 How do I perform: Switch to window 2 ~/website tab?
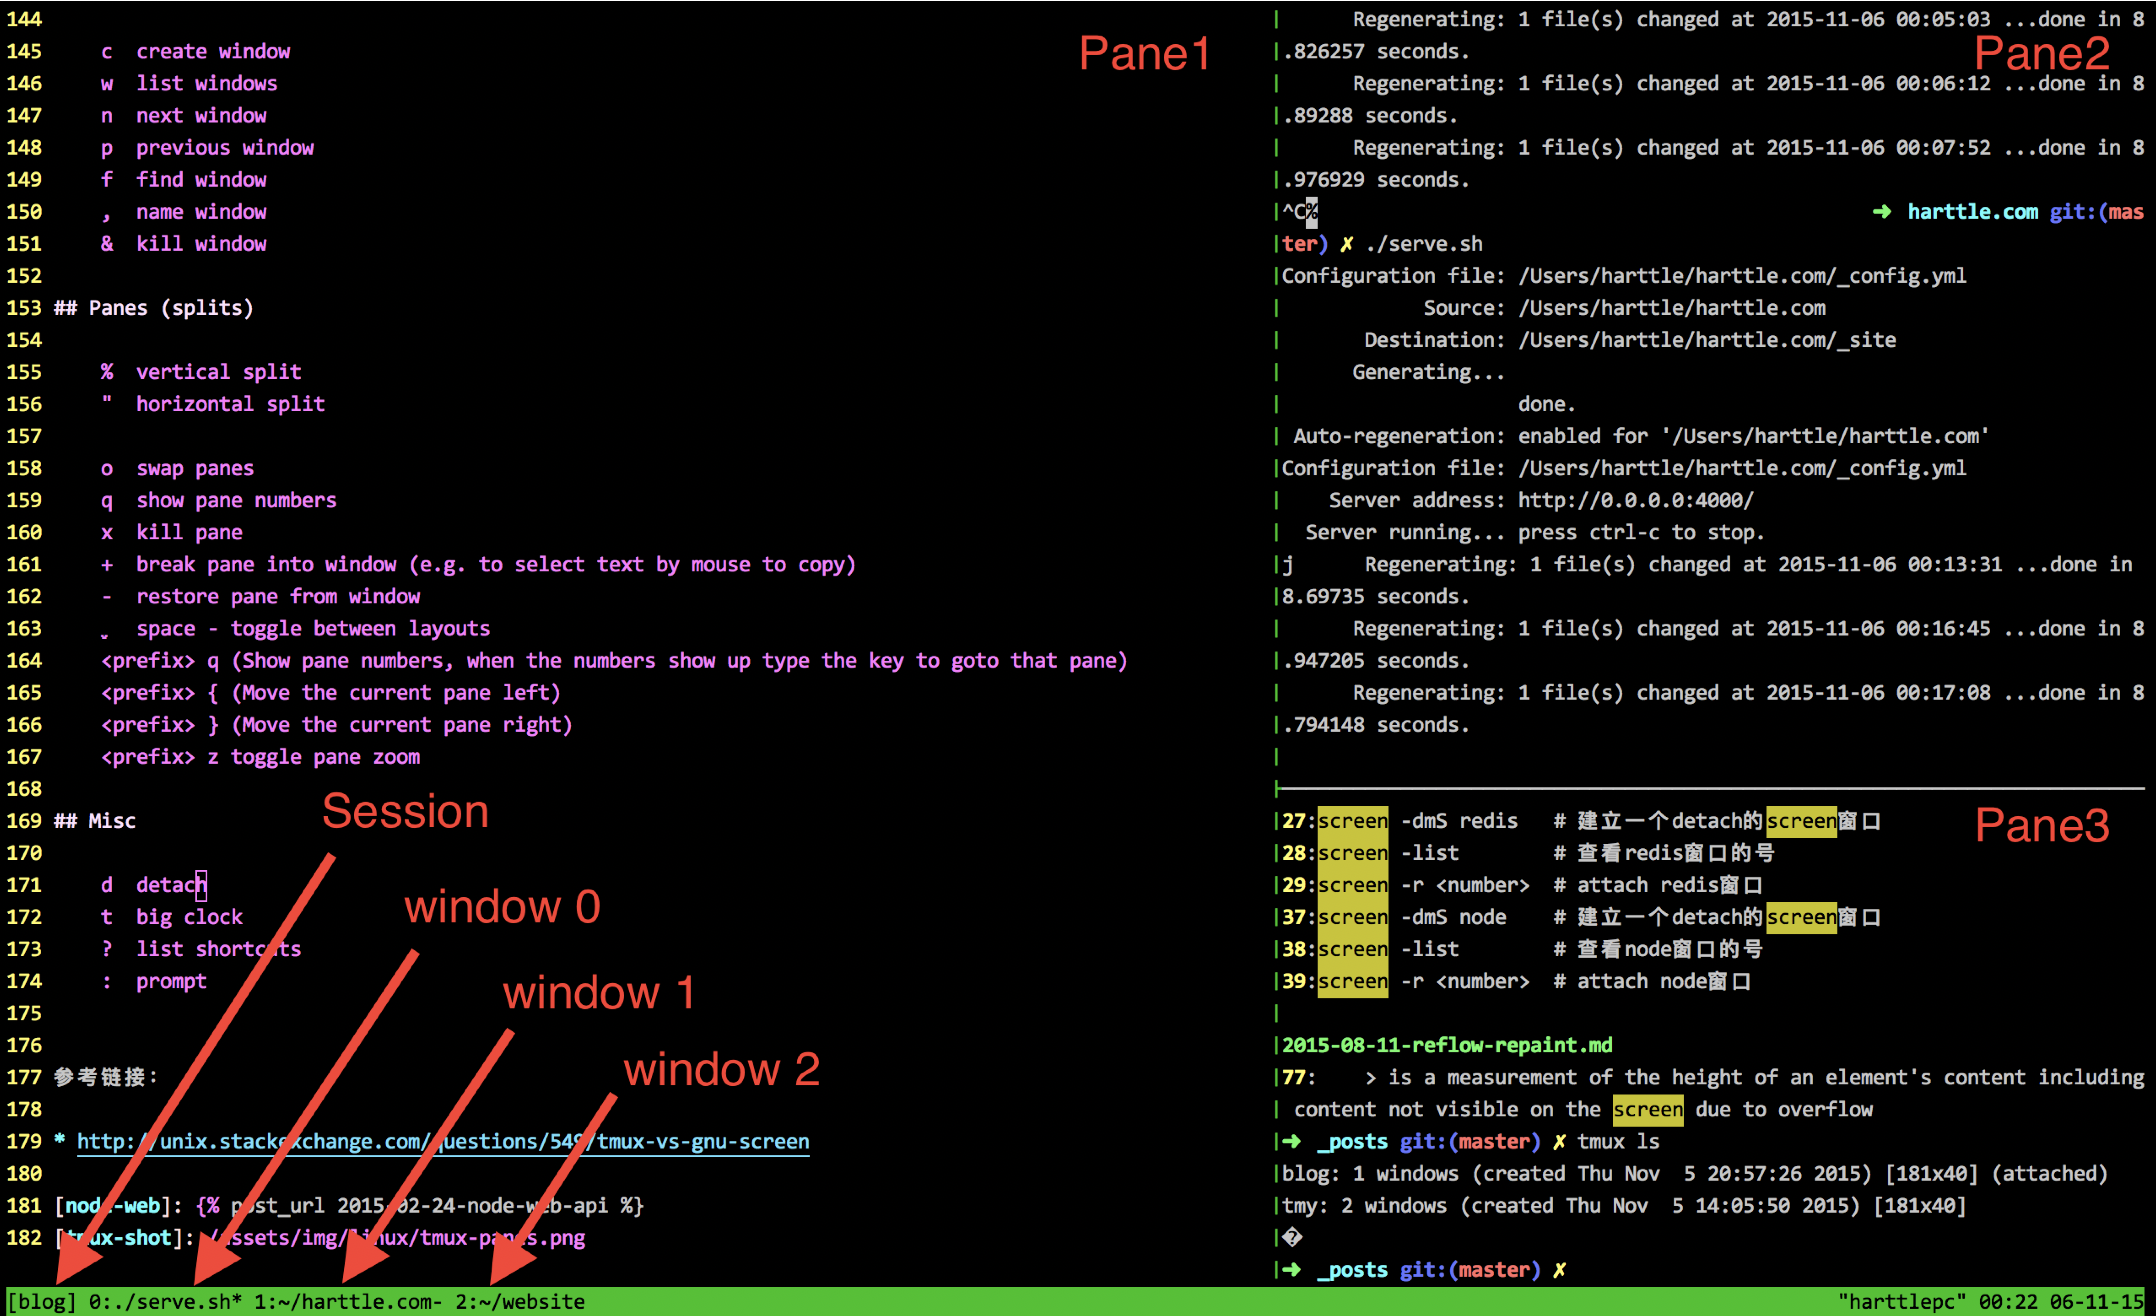point(520,1302)
